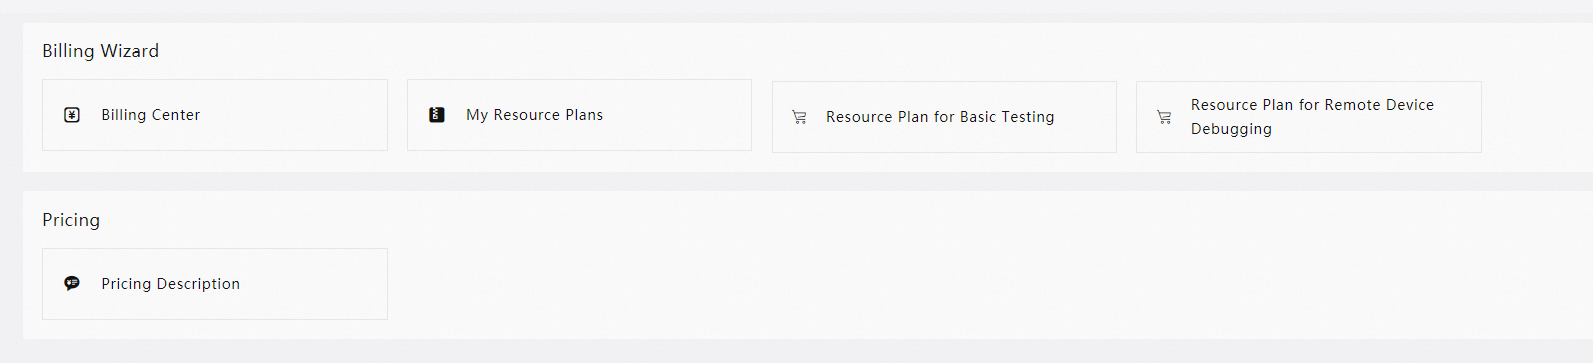Viewport: 1593px width, 363px height.
Task: Click the Remote Device Debugging plan card
Action: 1309,117
